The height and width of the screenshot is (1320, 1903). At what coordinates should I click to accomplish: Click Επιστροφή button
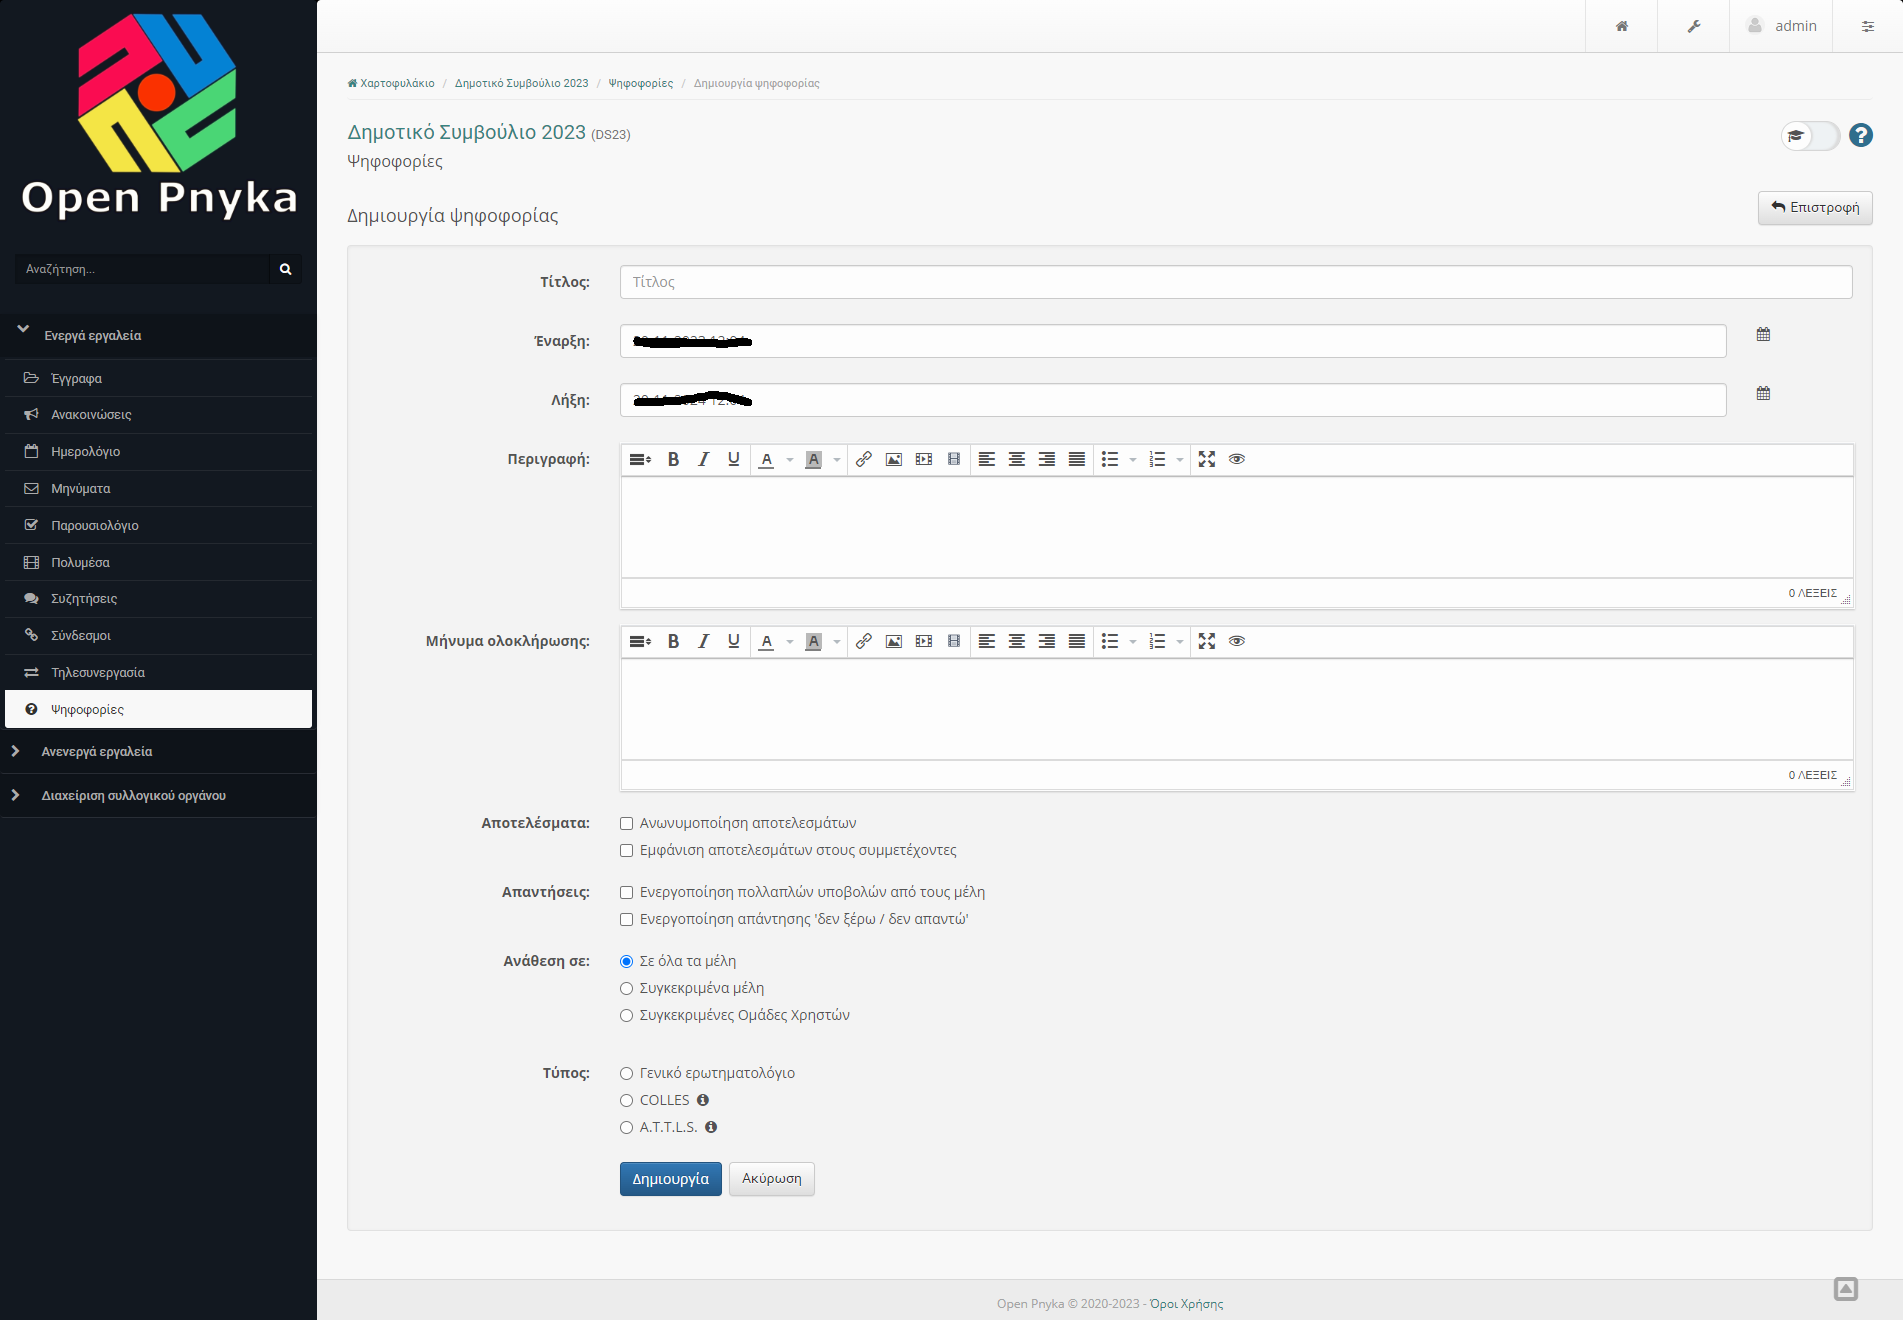coord(1815,208)
